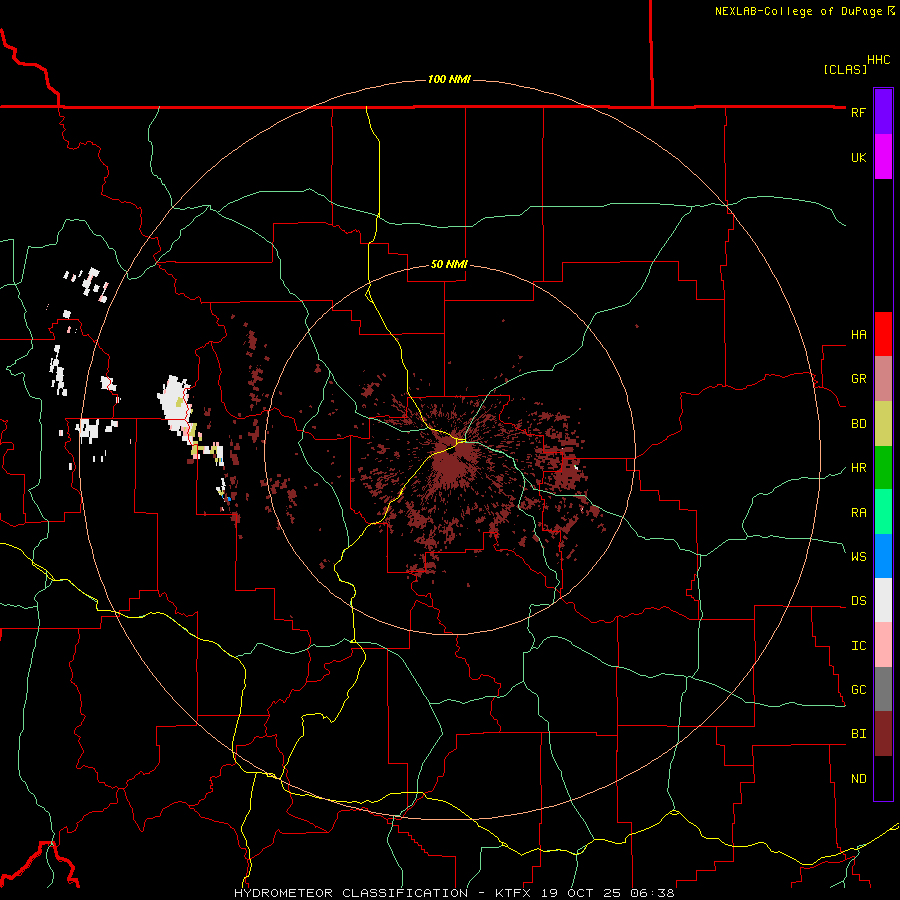Click the HR legend label
This screenshot has width=900, height=900.
pyautogui.click(x=858, y=468)
